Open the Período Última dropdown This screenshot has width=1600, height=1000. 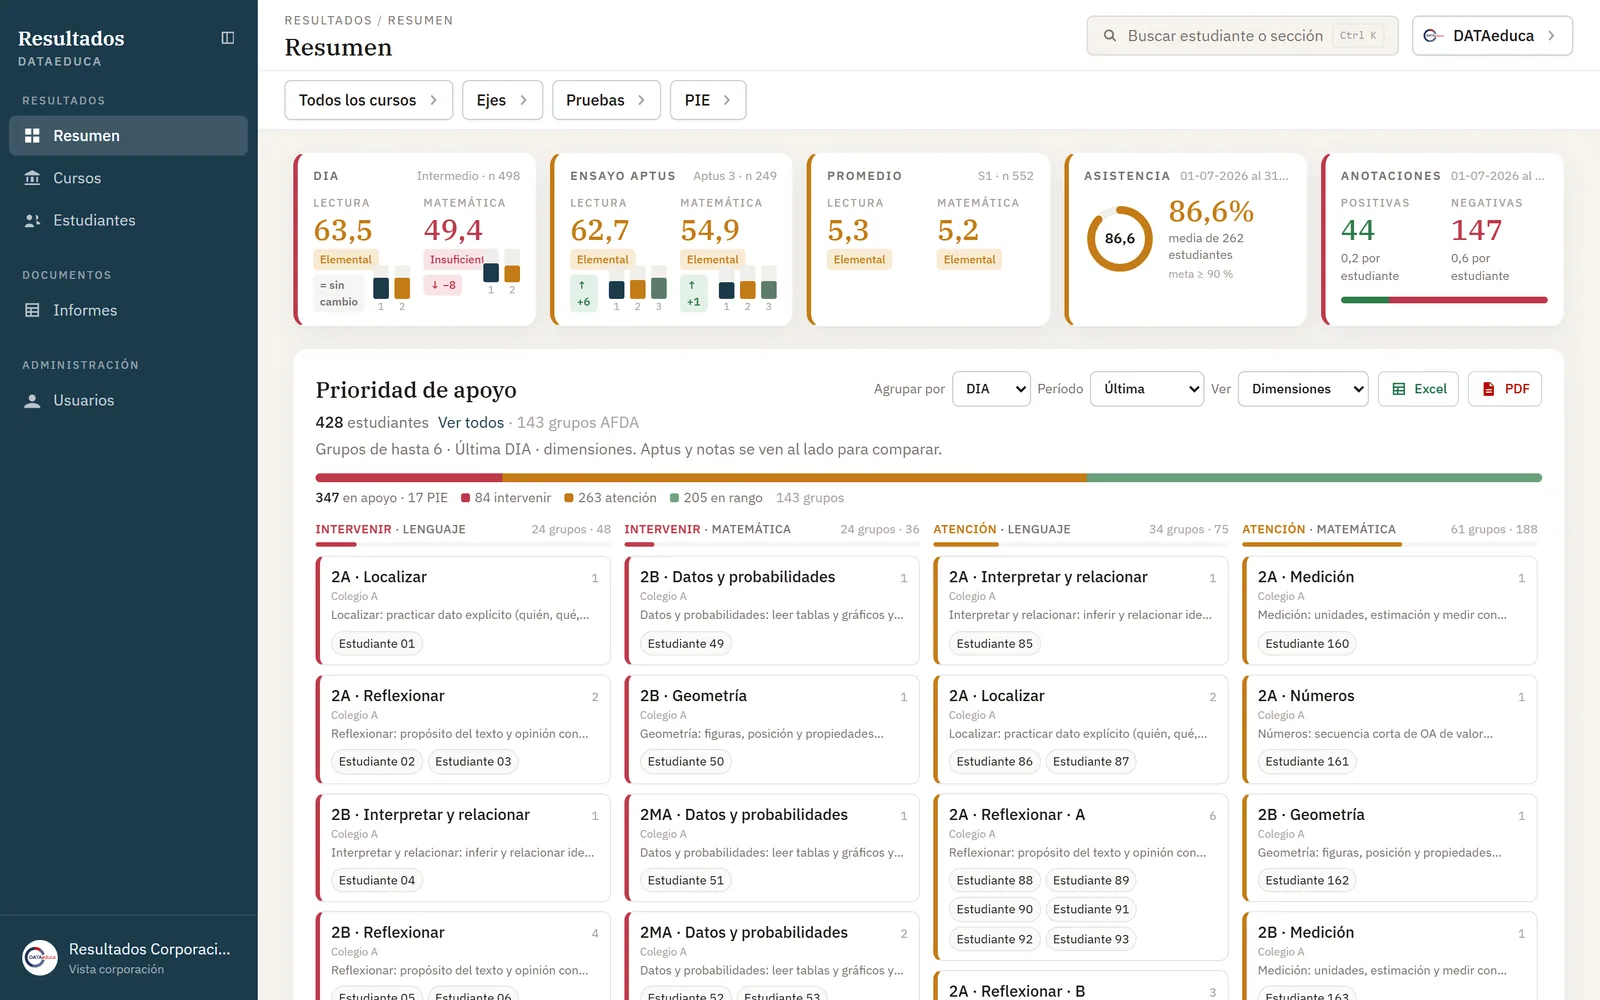[x=1147, y=389]
